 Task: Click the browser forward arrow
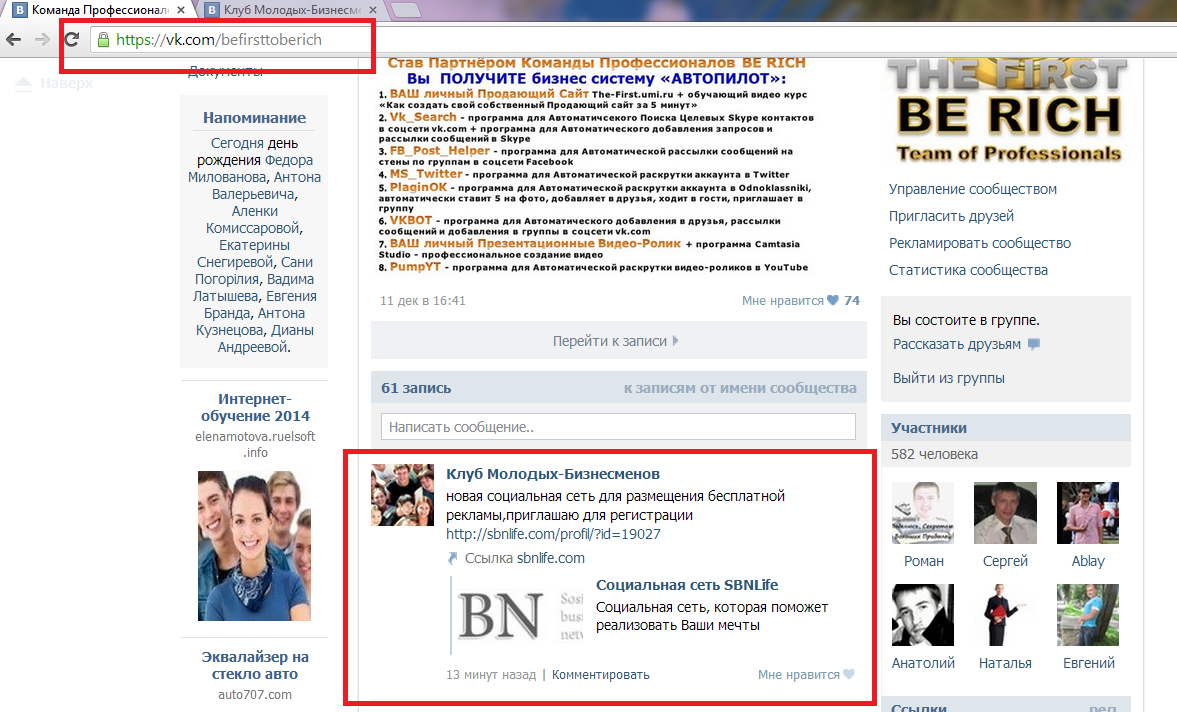pos(42,39)
